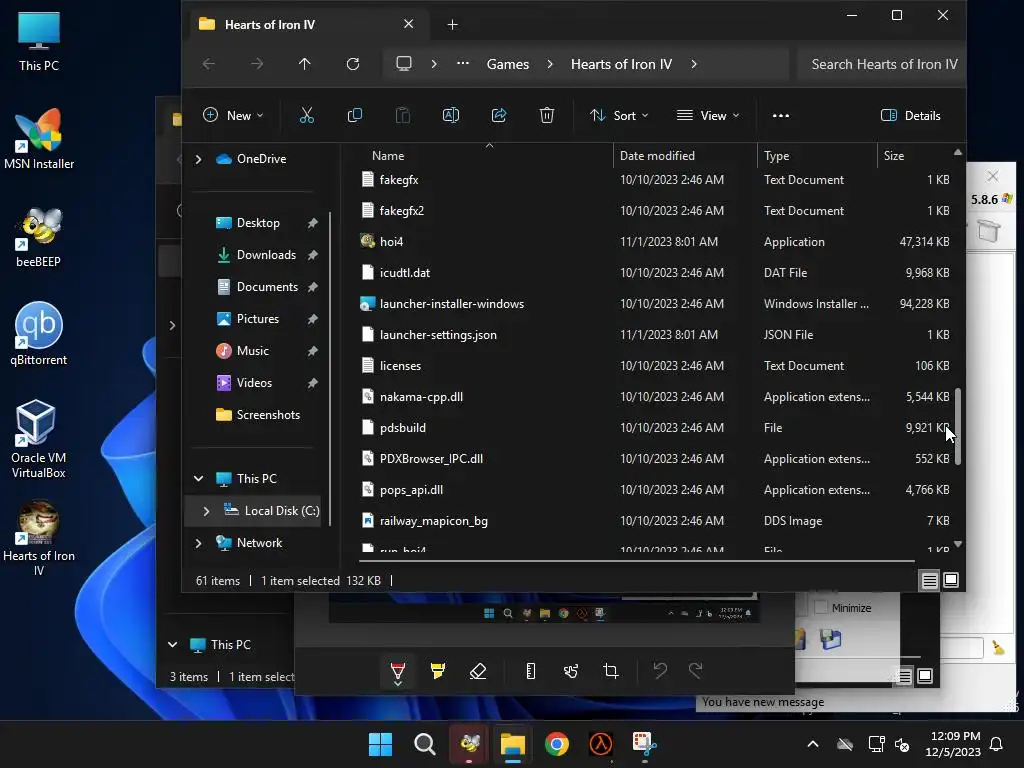This screenshot has width=1024, height=768.
Task: Open beeBEEP desktop shortcut
Action: 39,237
